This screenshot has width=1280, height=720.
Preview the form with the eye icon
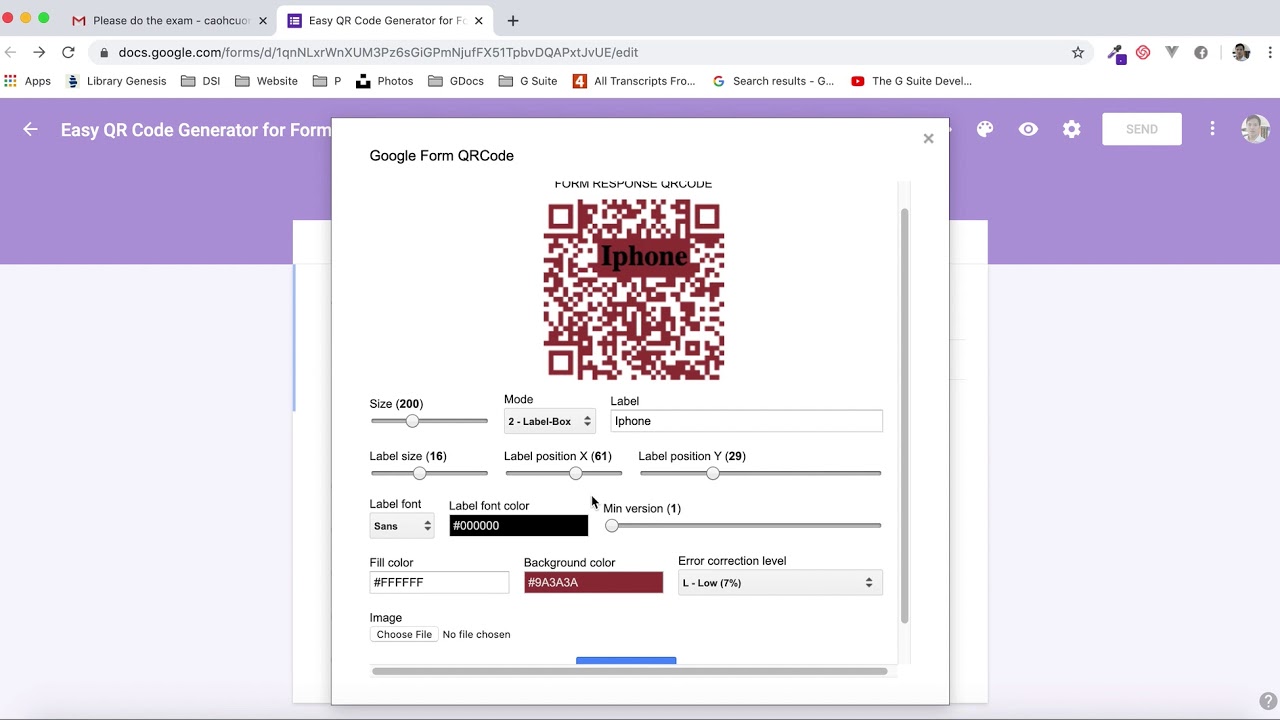pyautogui.click(x=1028, y=129)
